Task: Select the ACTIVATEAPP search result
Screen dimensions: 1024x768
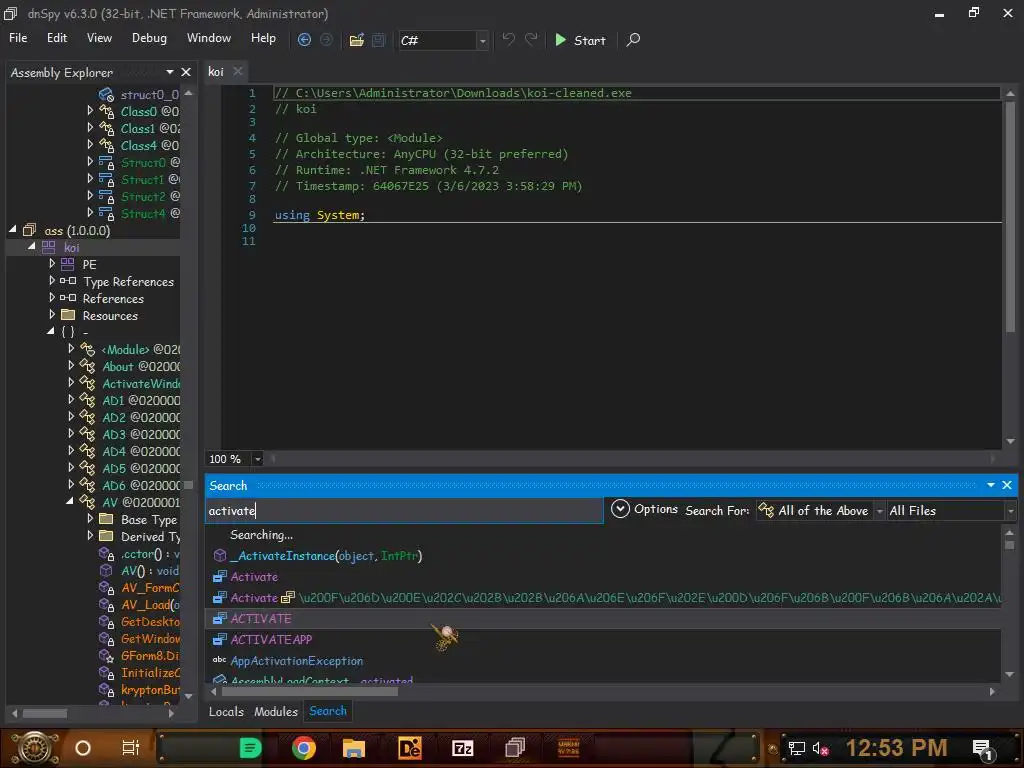Action: [x=271, y=639]
